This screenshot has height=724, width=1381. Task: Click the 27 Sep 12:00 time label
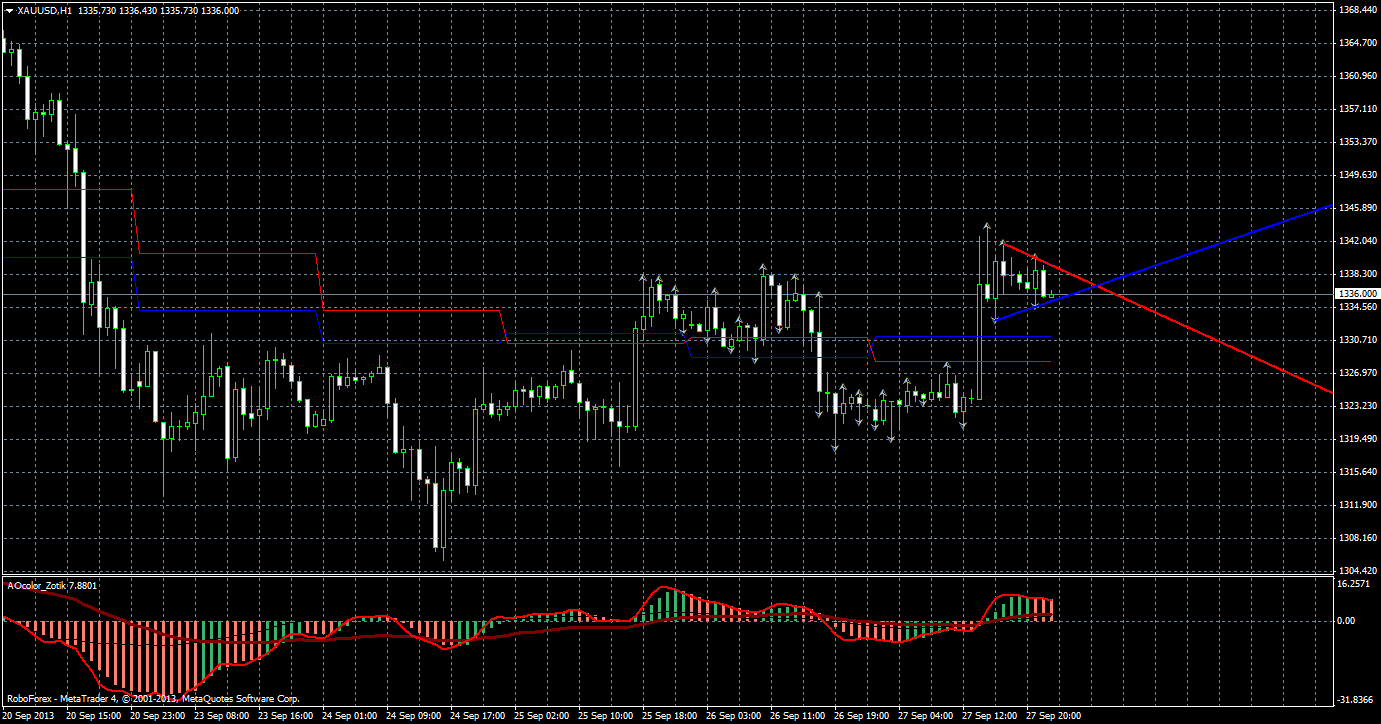(x=992, y=716)
